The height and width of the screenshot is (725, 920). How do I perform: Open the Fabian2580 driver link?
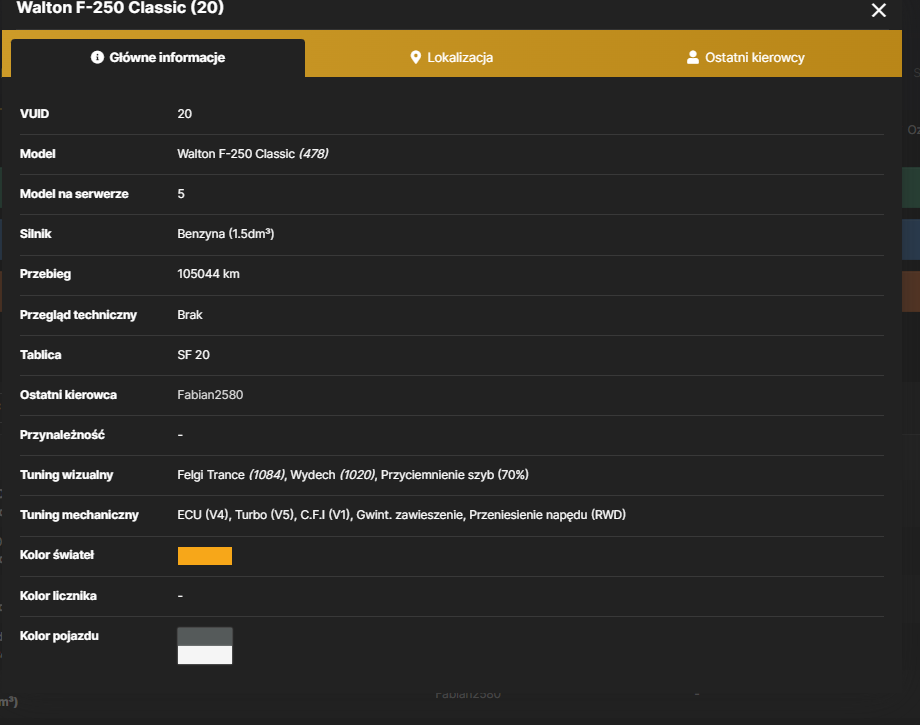coord(210,395)
